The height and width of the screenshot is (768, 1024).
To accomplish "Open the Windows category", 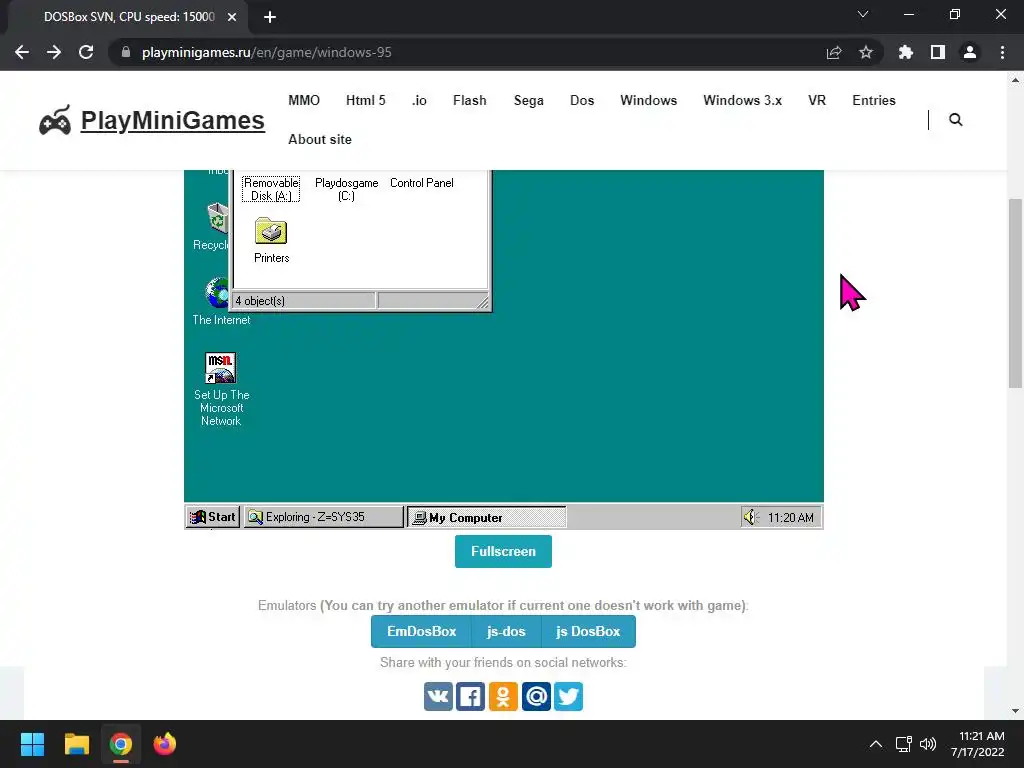I will tap(648, 101).
